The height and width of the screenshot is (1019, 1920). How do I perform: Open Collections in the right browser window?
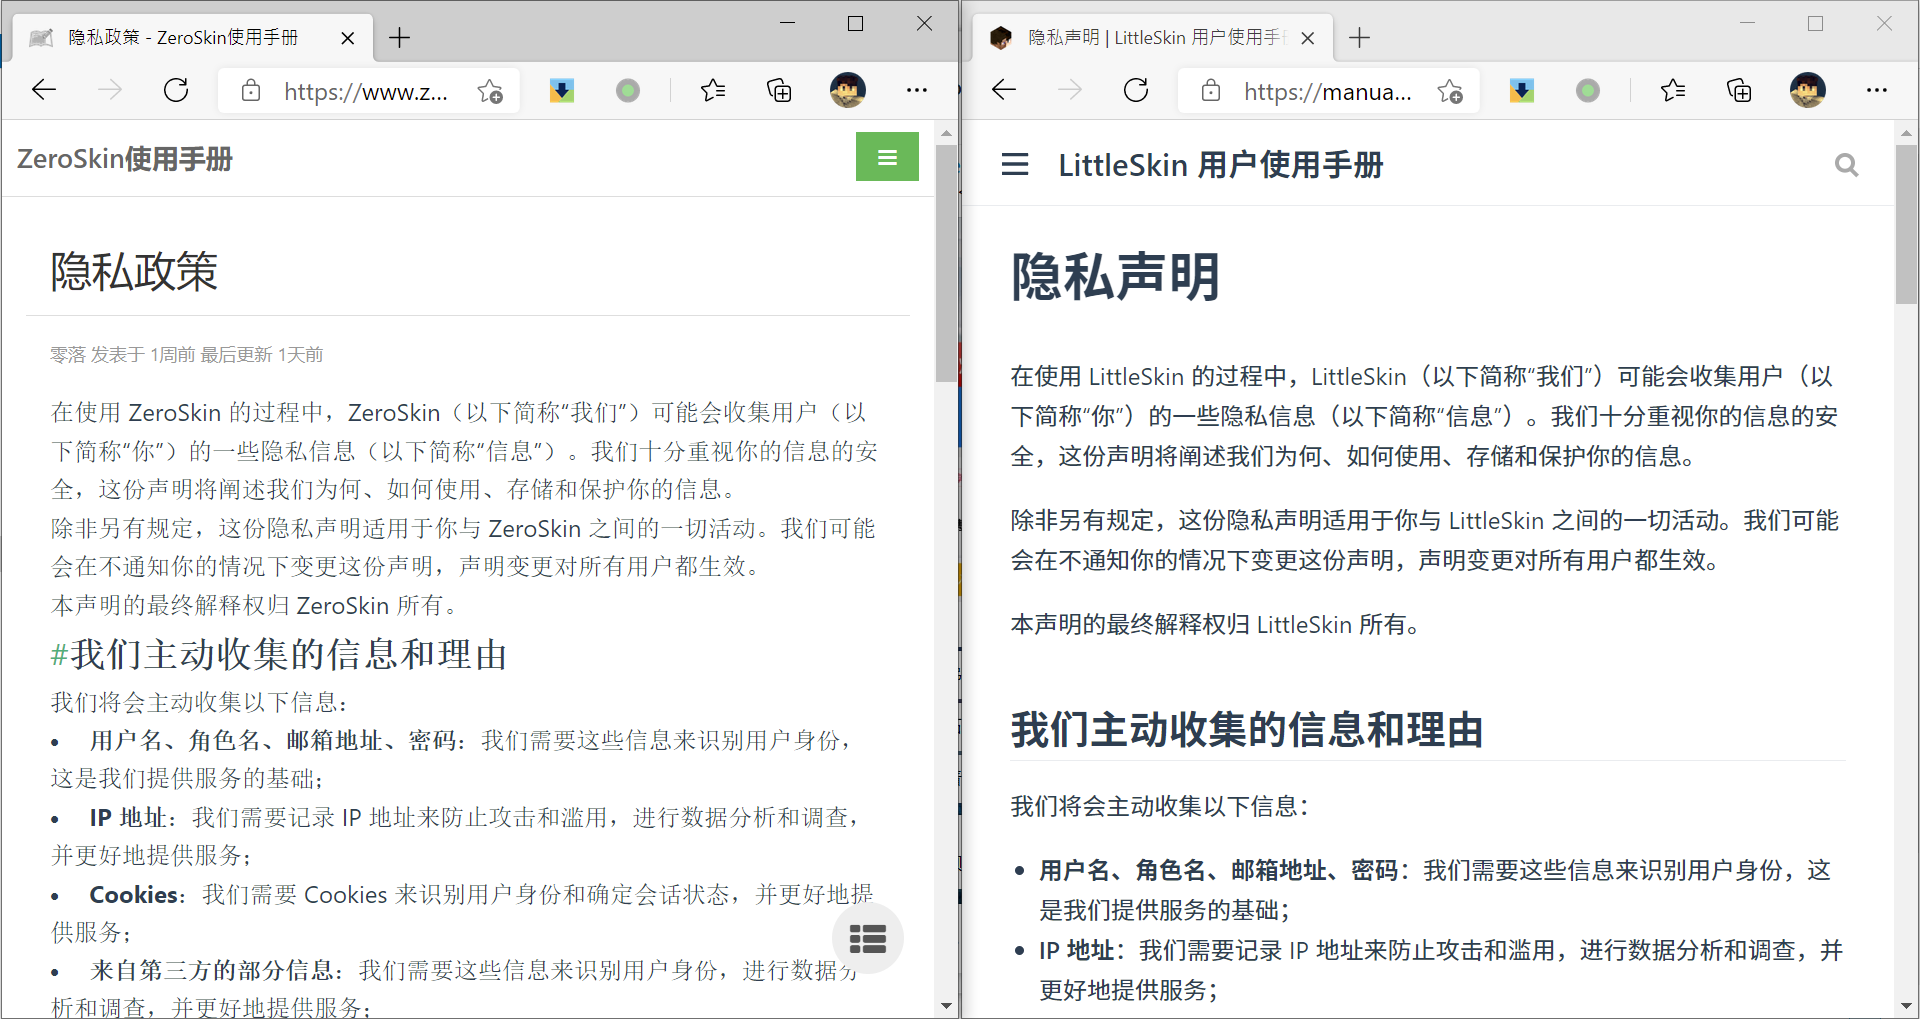pos(1739,91)
